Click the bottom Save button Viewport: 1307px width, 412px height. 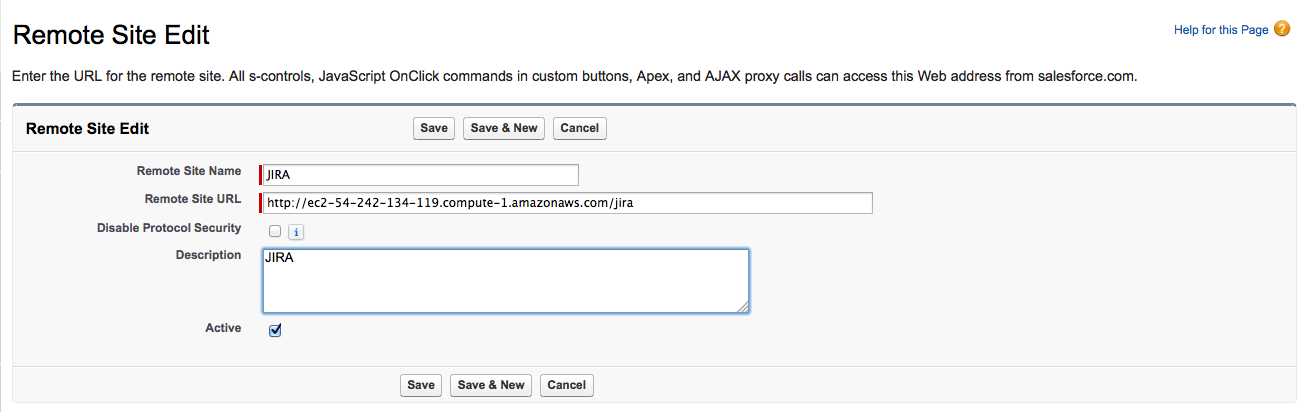click(421, 385)
